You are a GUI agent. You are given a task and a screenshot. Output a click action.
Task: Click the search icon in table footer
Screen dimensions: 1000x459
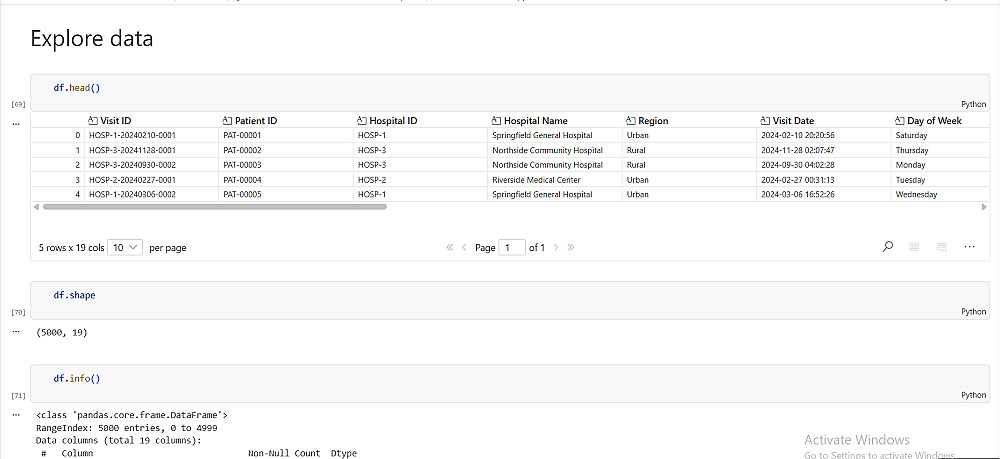click(x=888, y=247)
